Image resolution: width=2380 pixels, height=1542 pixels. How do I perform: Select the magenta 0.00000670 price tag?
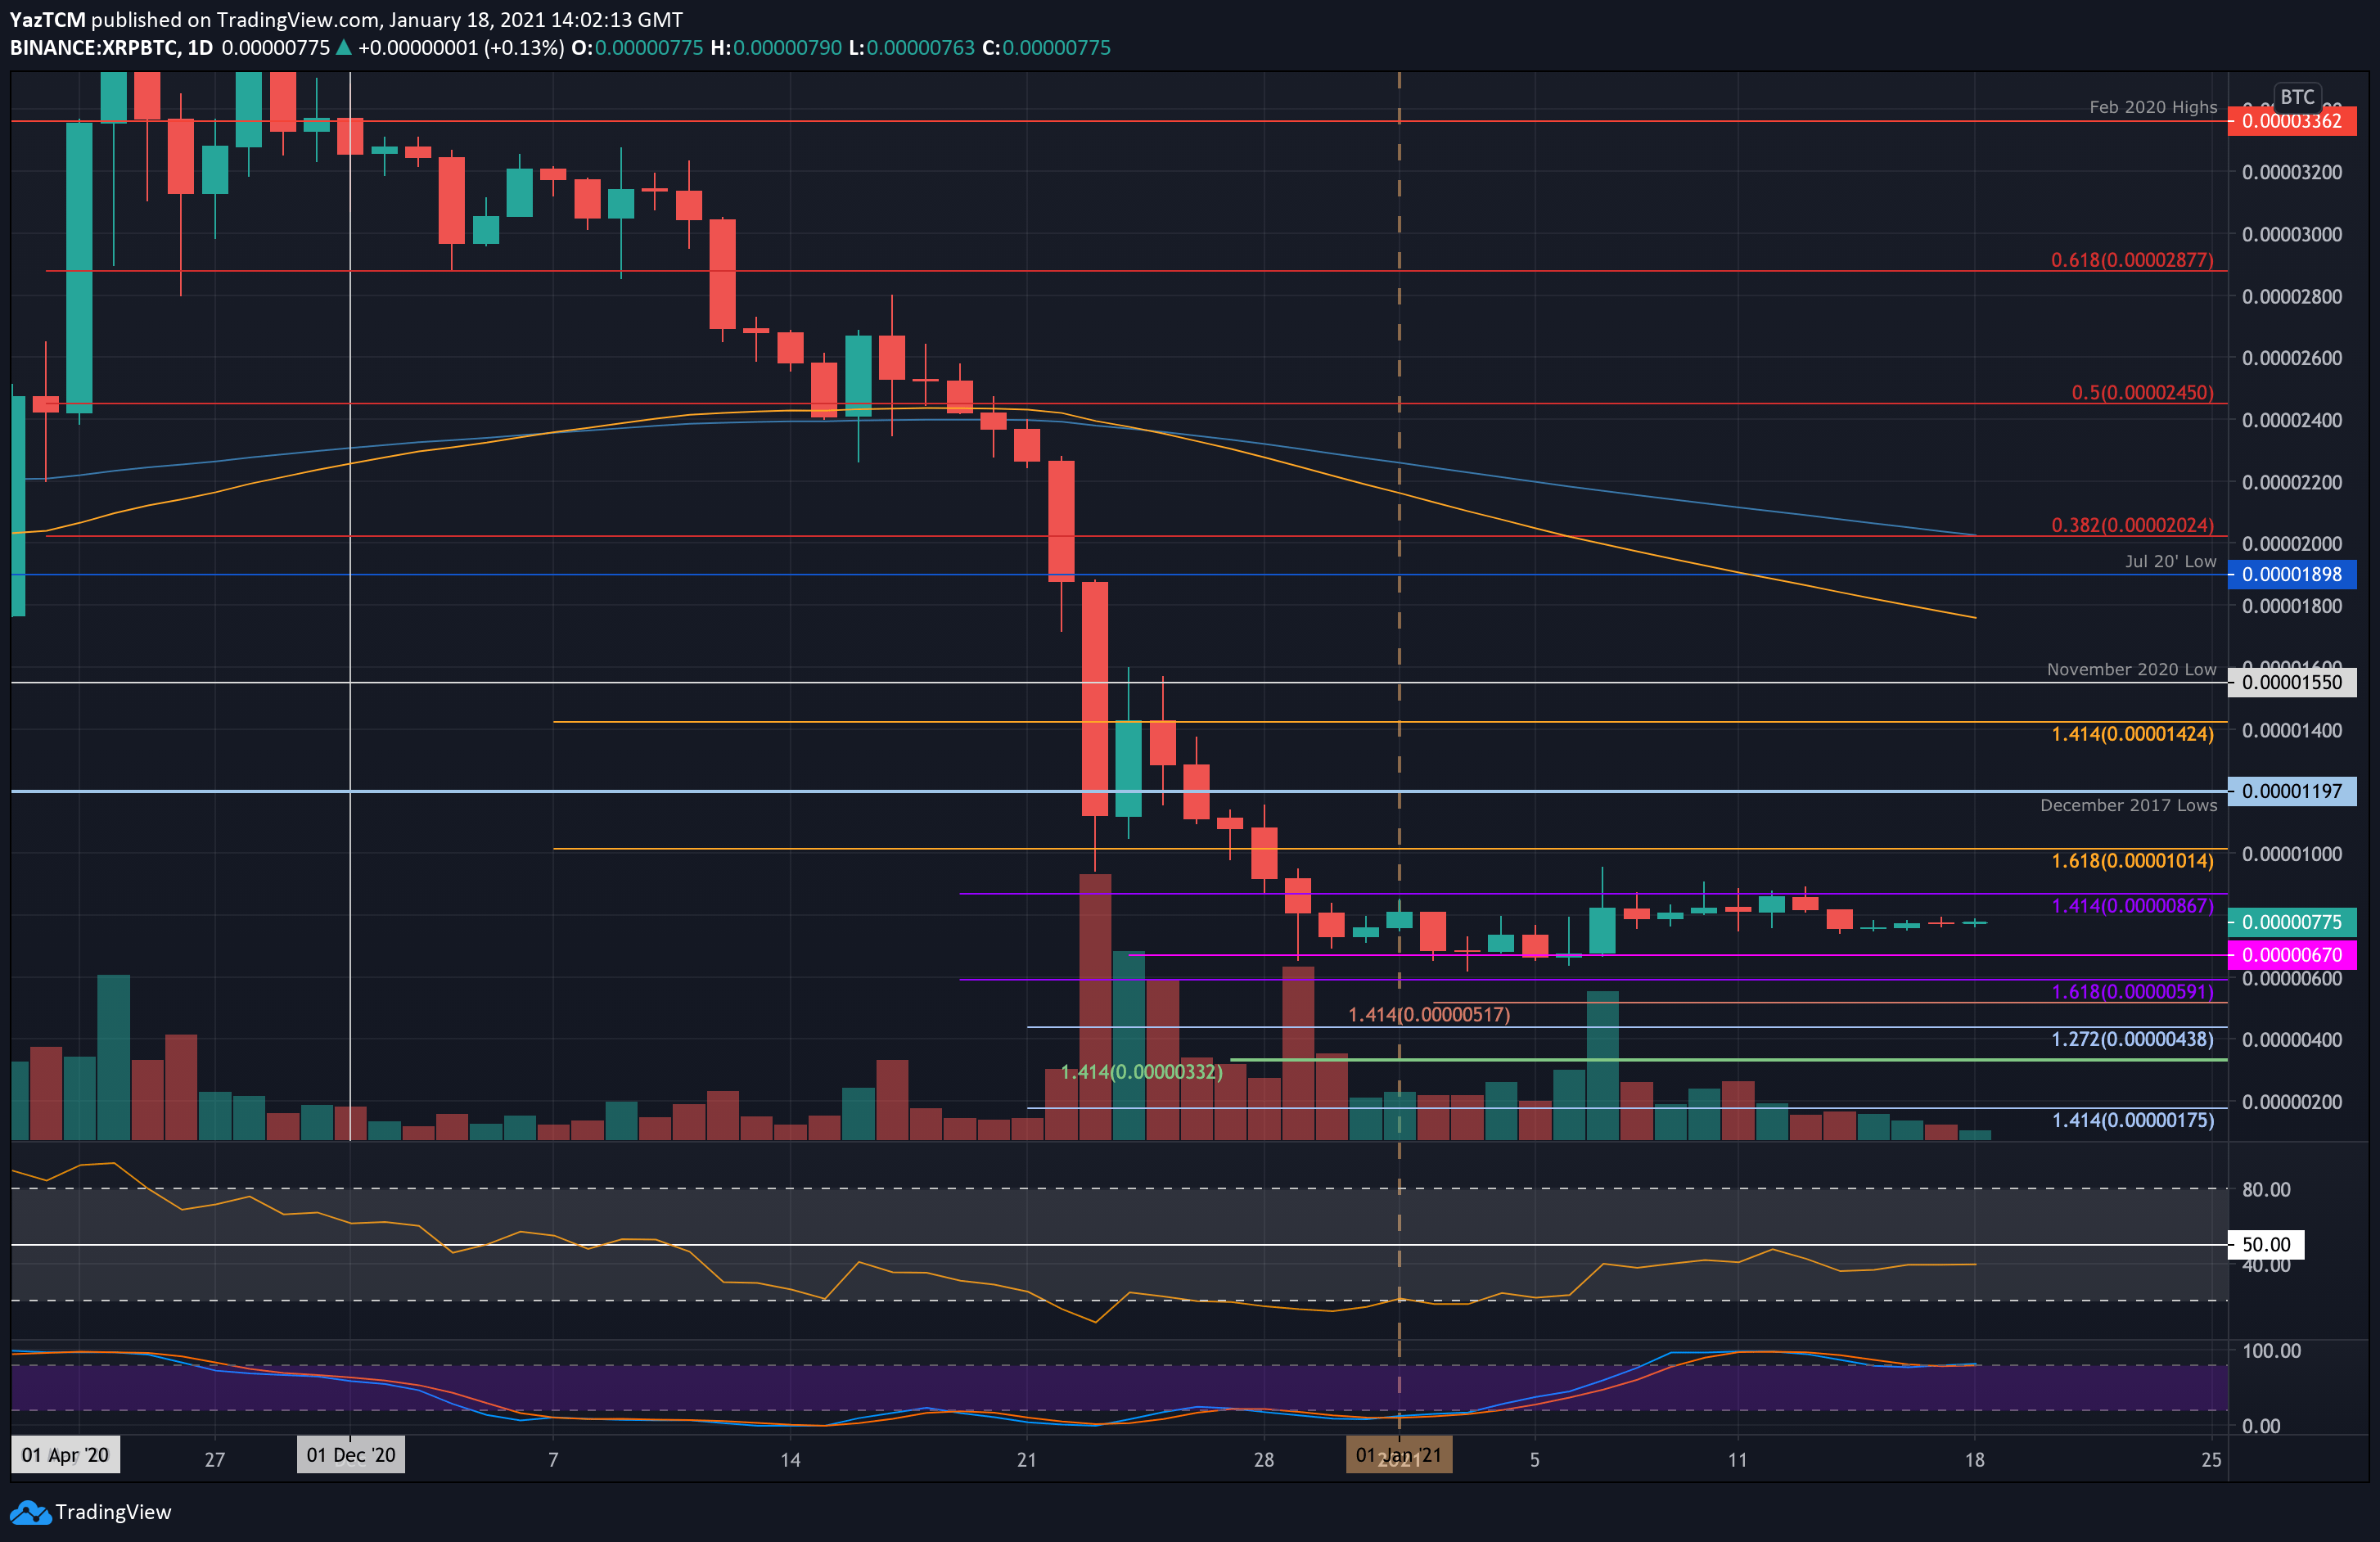pyautogui.click(x=2292, y=955)
